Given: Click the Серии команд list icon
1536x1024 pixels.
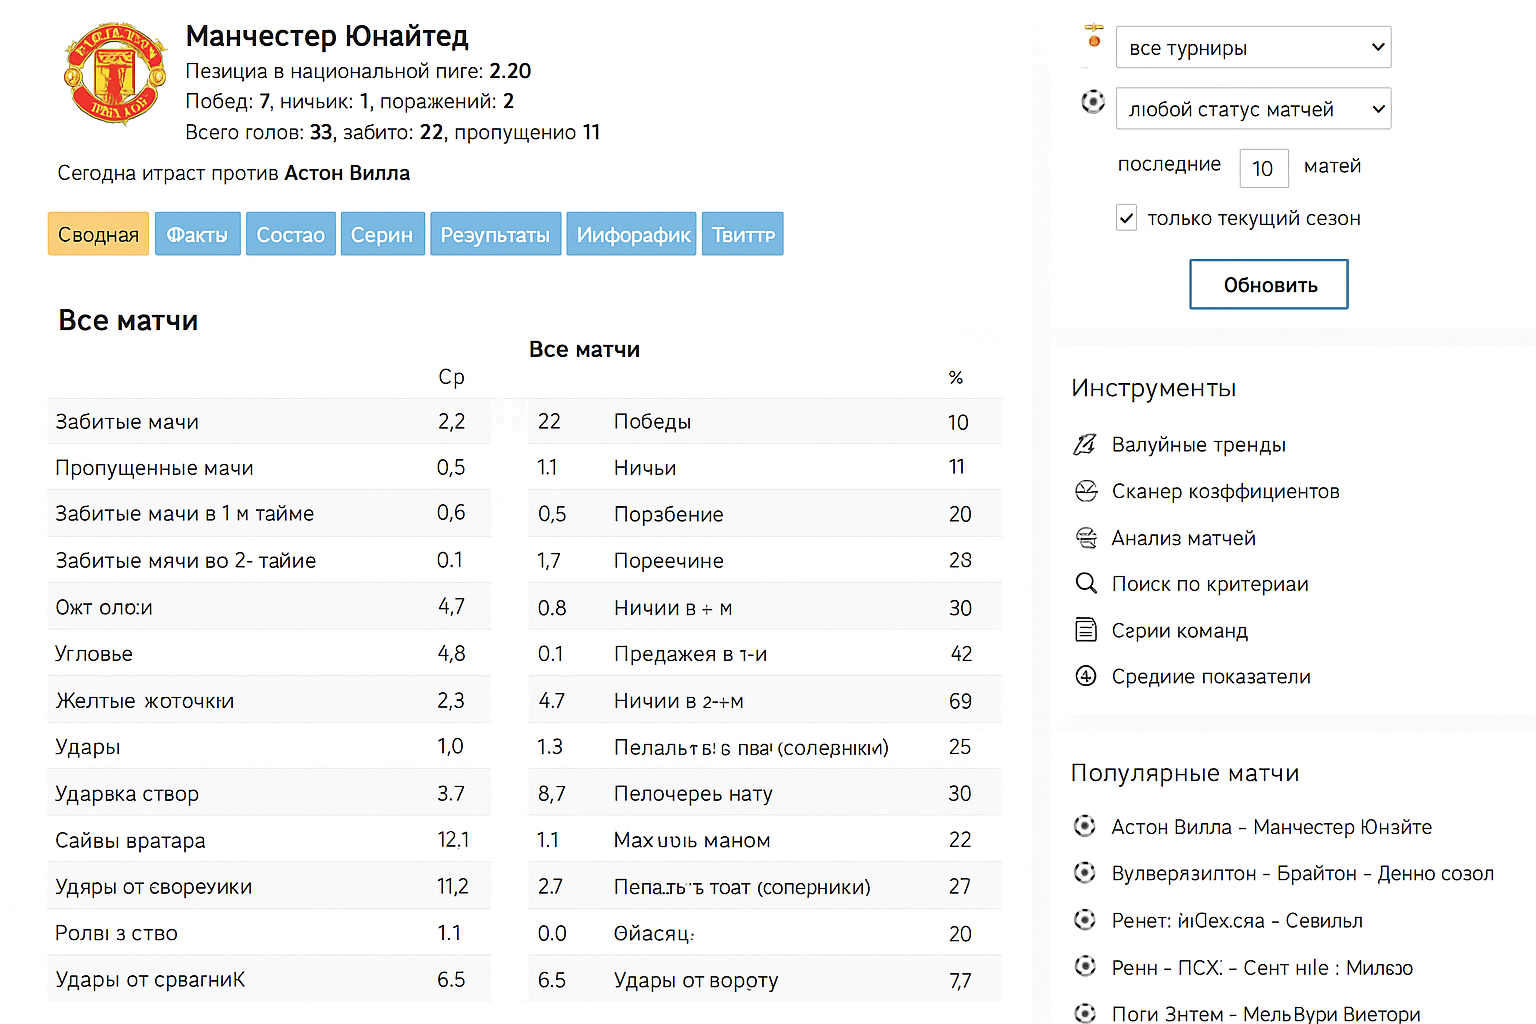Looking at the screenshot, I should click(1086, 630).
